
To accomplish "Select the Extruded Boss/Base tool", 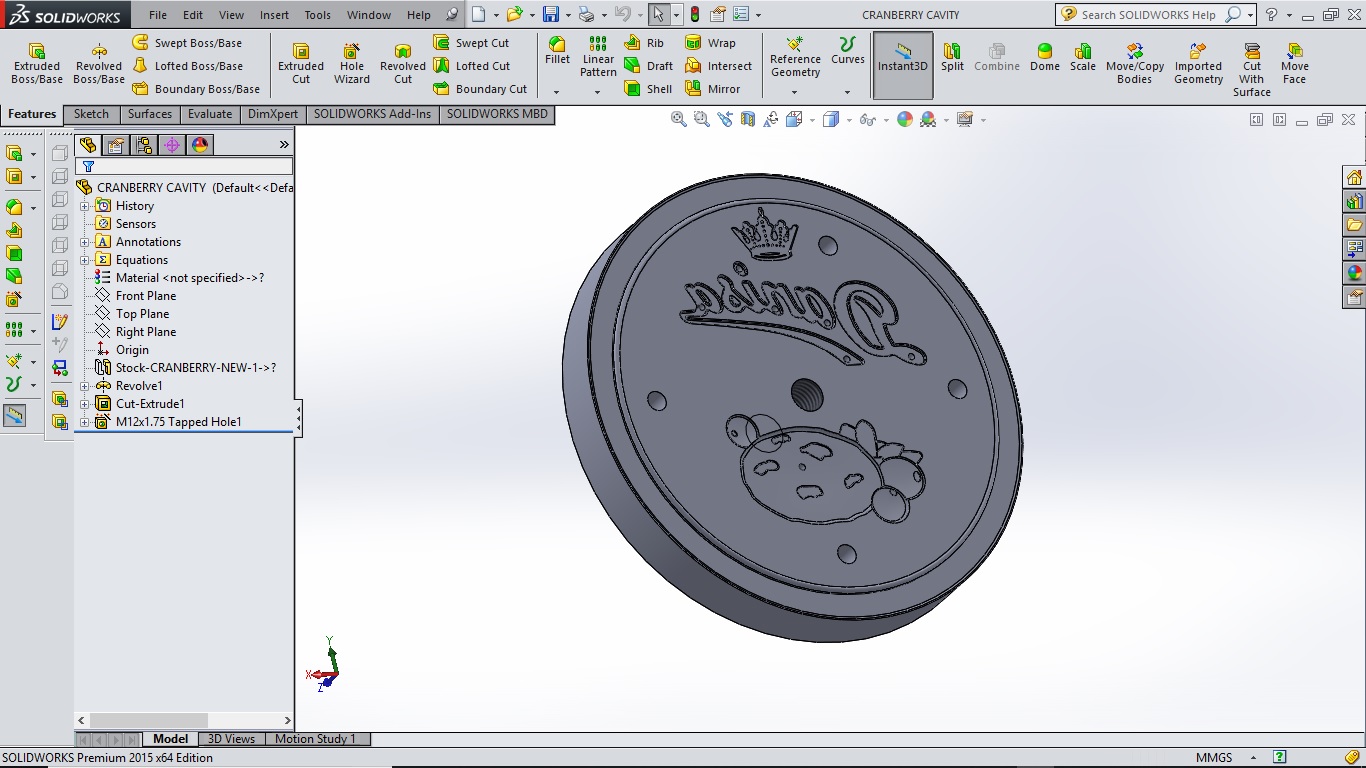I will (37, 64).
